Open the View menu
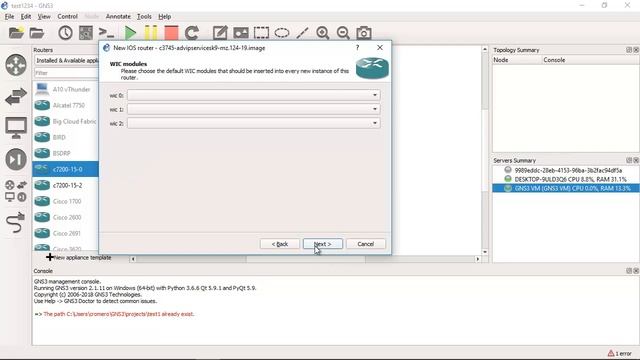This screenshot has width=640, height=360. (44, 16)
